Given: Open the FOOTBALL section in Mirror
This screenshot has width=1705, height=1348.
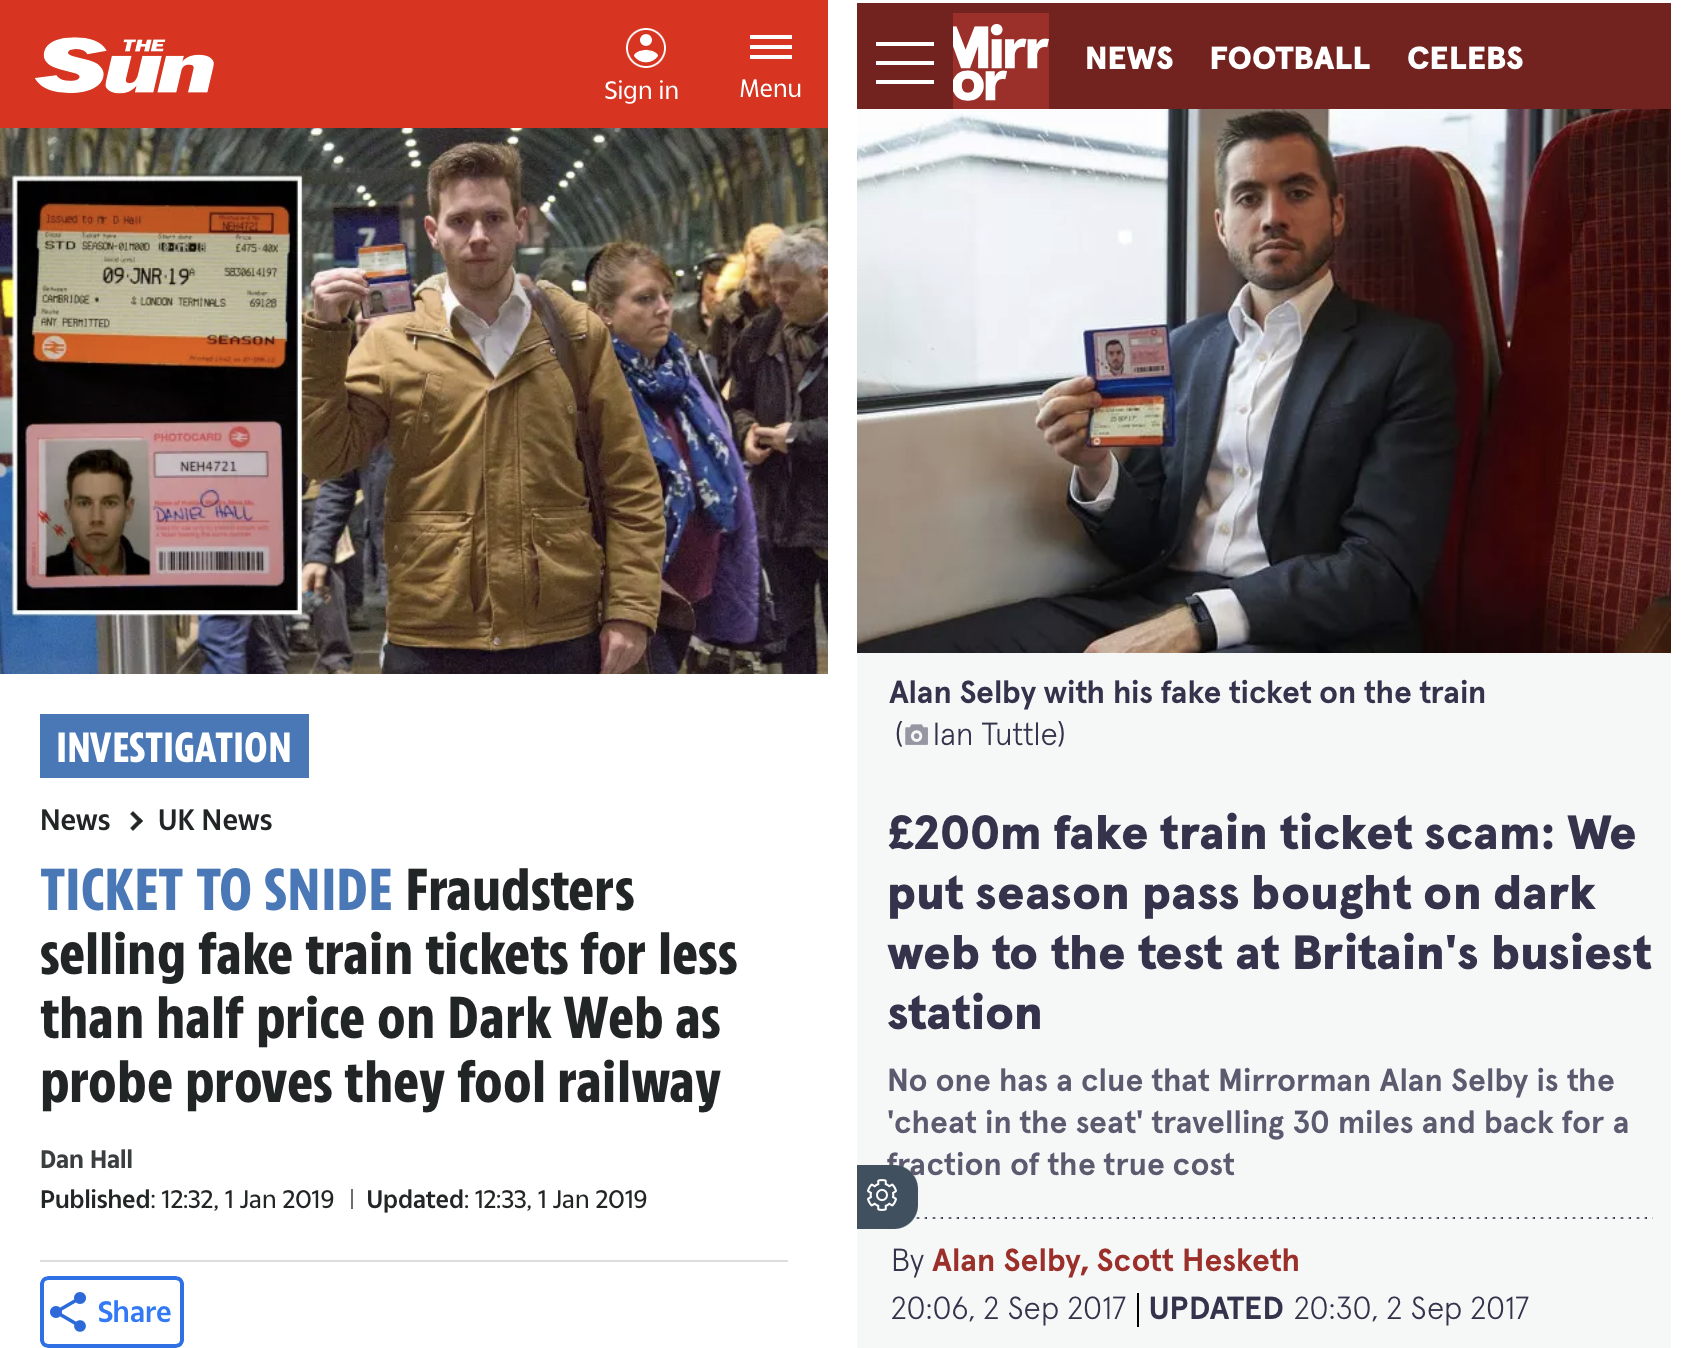Looking at the screenshot, I should [1289, 58].
